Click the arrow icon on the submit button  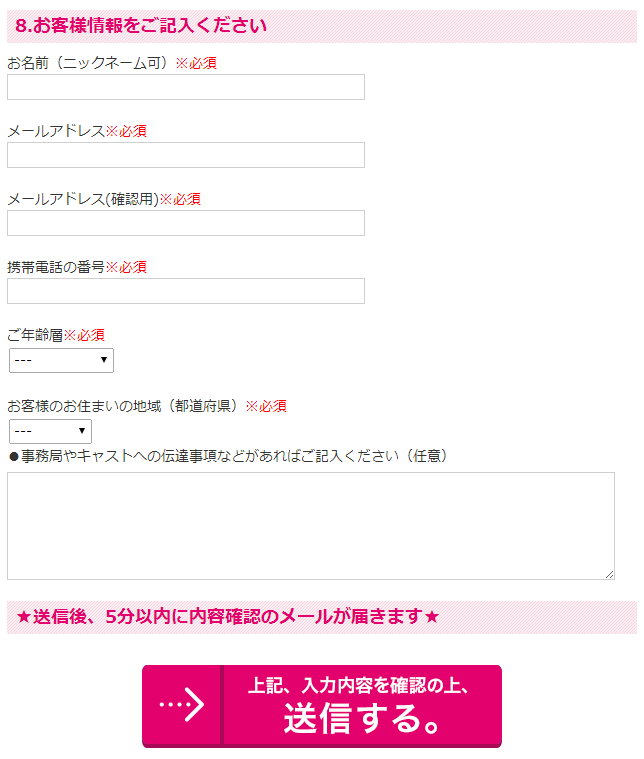click(182, 705)
